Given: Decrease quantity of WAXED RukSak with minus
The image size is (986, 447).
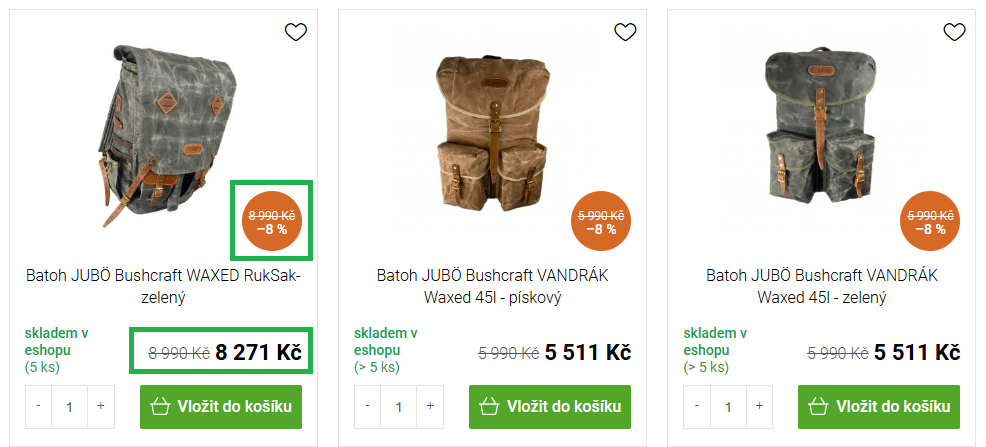Looking at the screenshot, I should (38, 407).
